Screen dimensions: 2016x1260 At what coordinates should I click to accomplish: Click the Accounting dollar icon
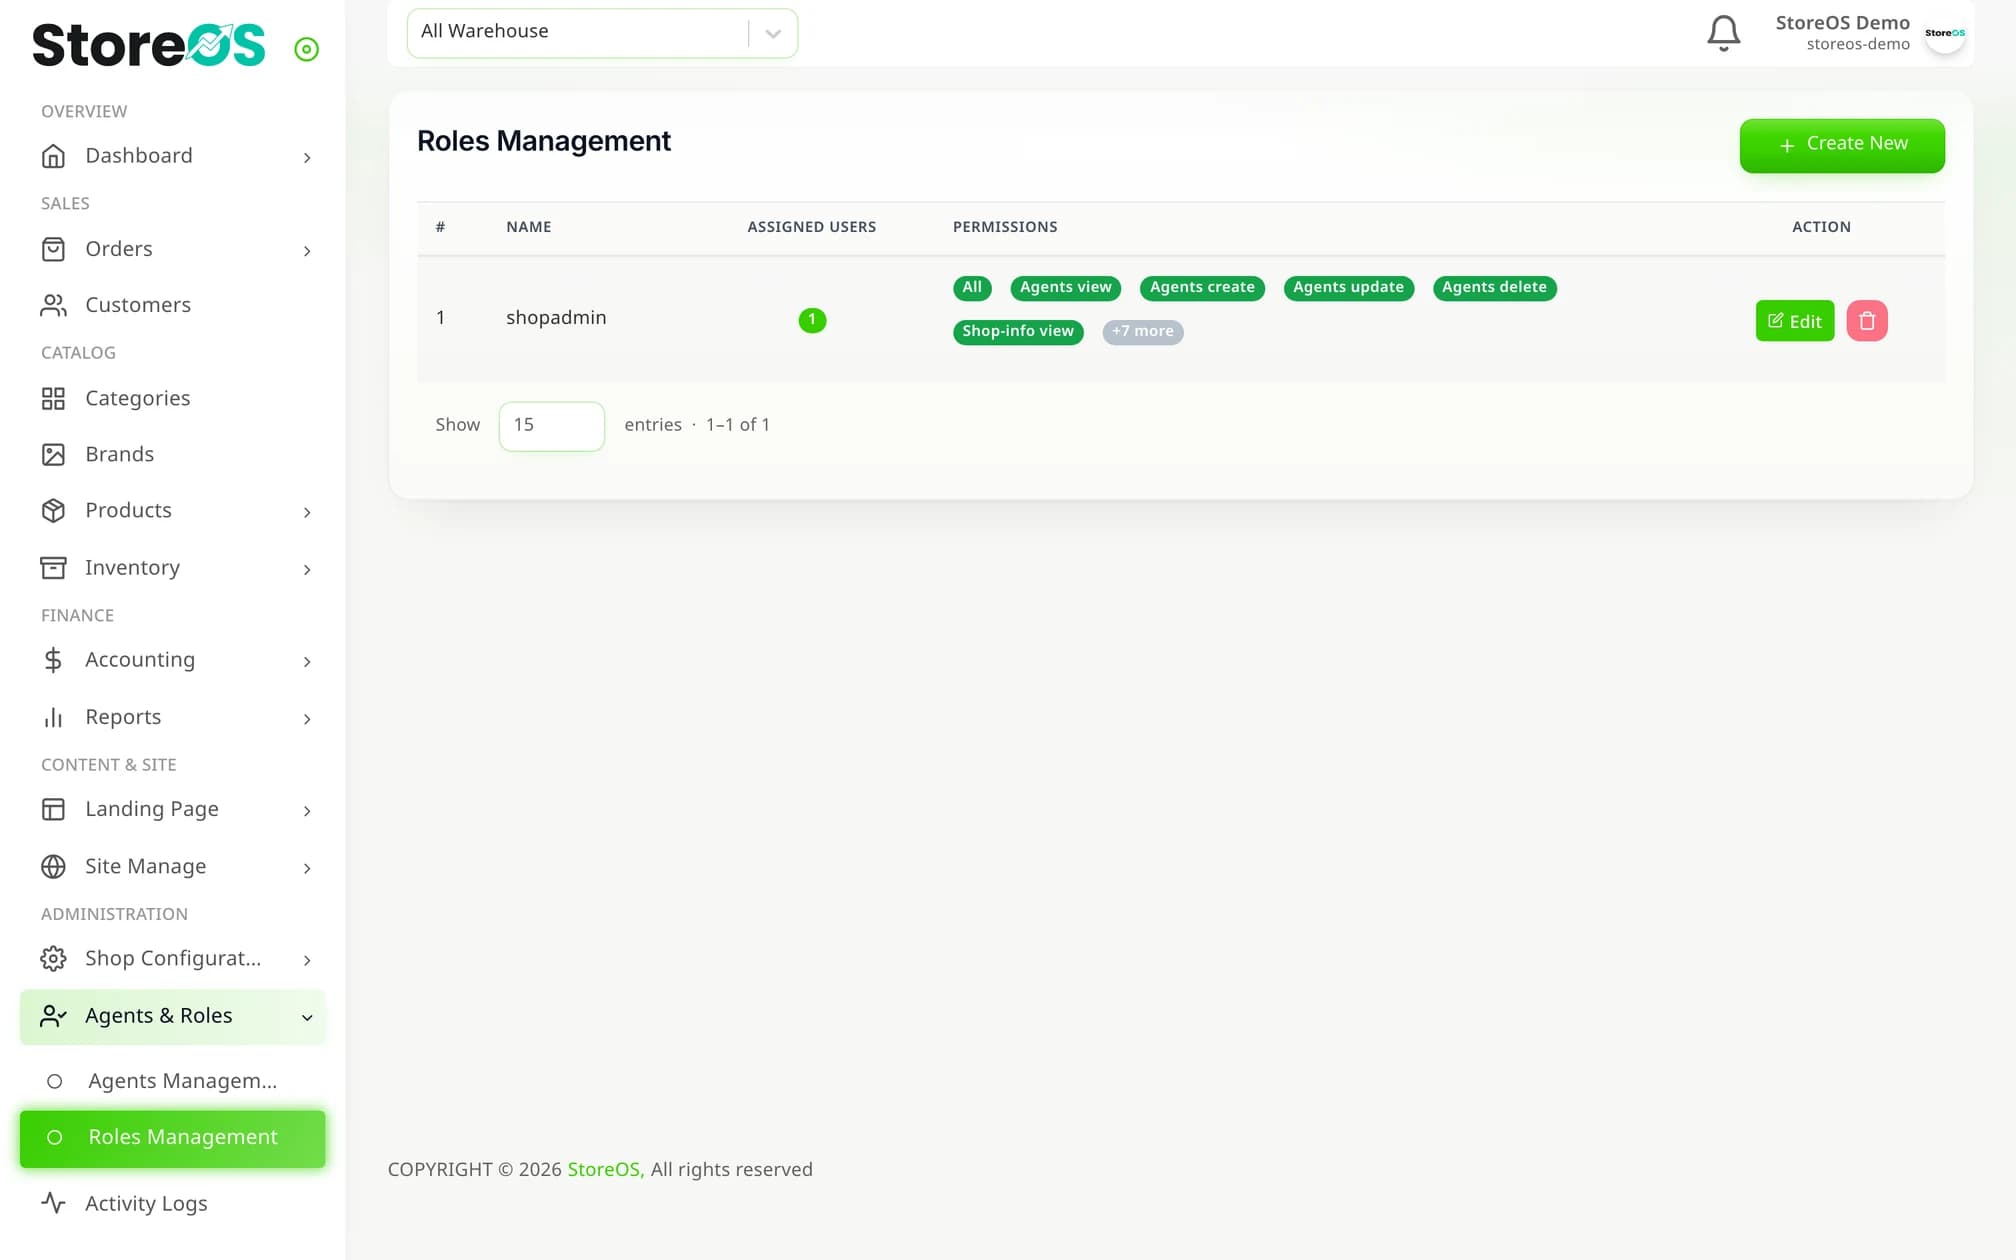point(53,660)
